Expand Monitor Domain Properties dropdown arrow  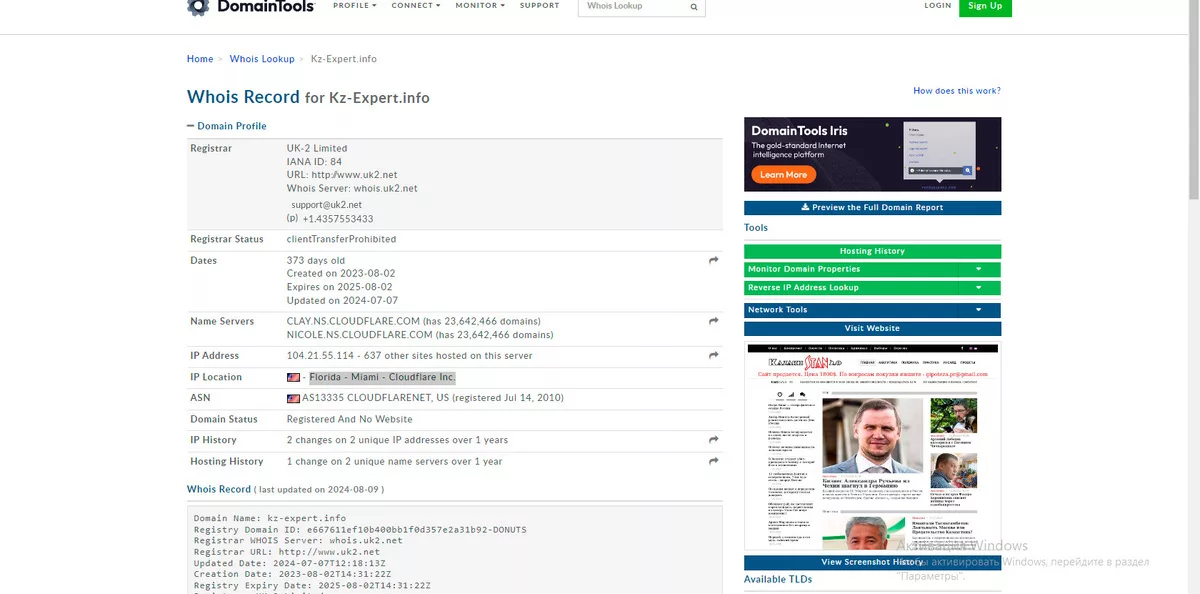pyautogui.click(x=979, y=270)
